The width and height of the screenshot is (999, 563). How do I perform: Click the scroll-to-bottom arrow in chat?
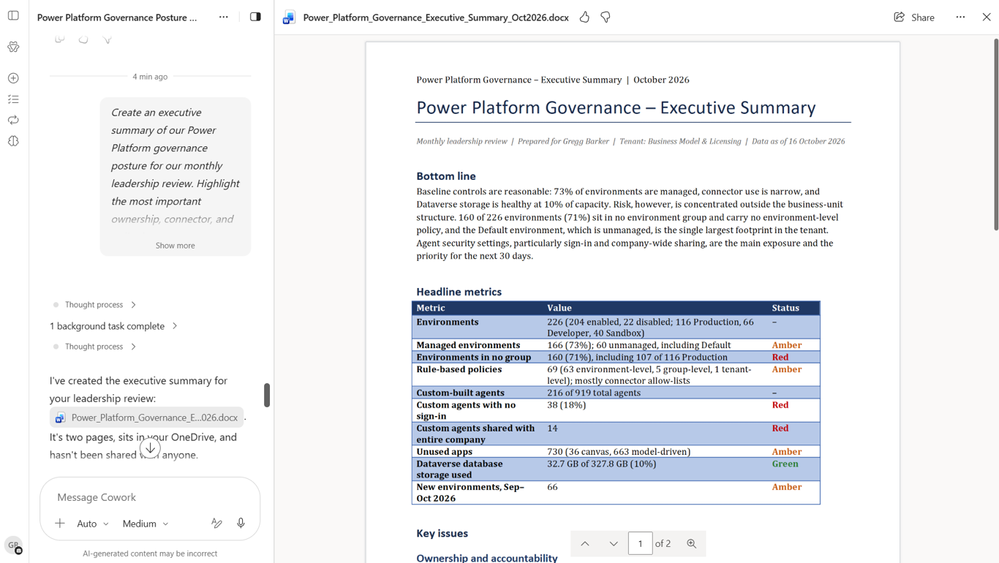[x=150, y=448]
